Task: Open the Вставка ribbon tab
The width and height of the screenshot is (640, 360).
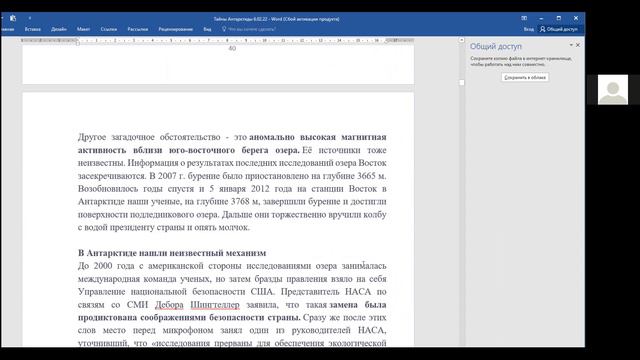Action: [33, 29]
